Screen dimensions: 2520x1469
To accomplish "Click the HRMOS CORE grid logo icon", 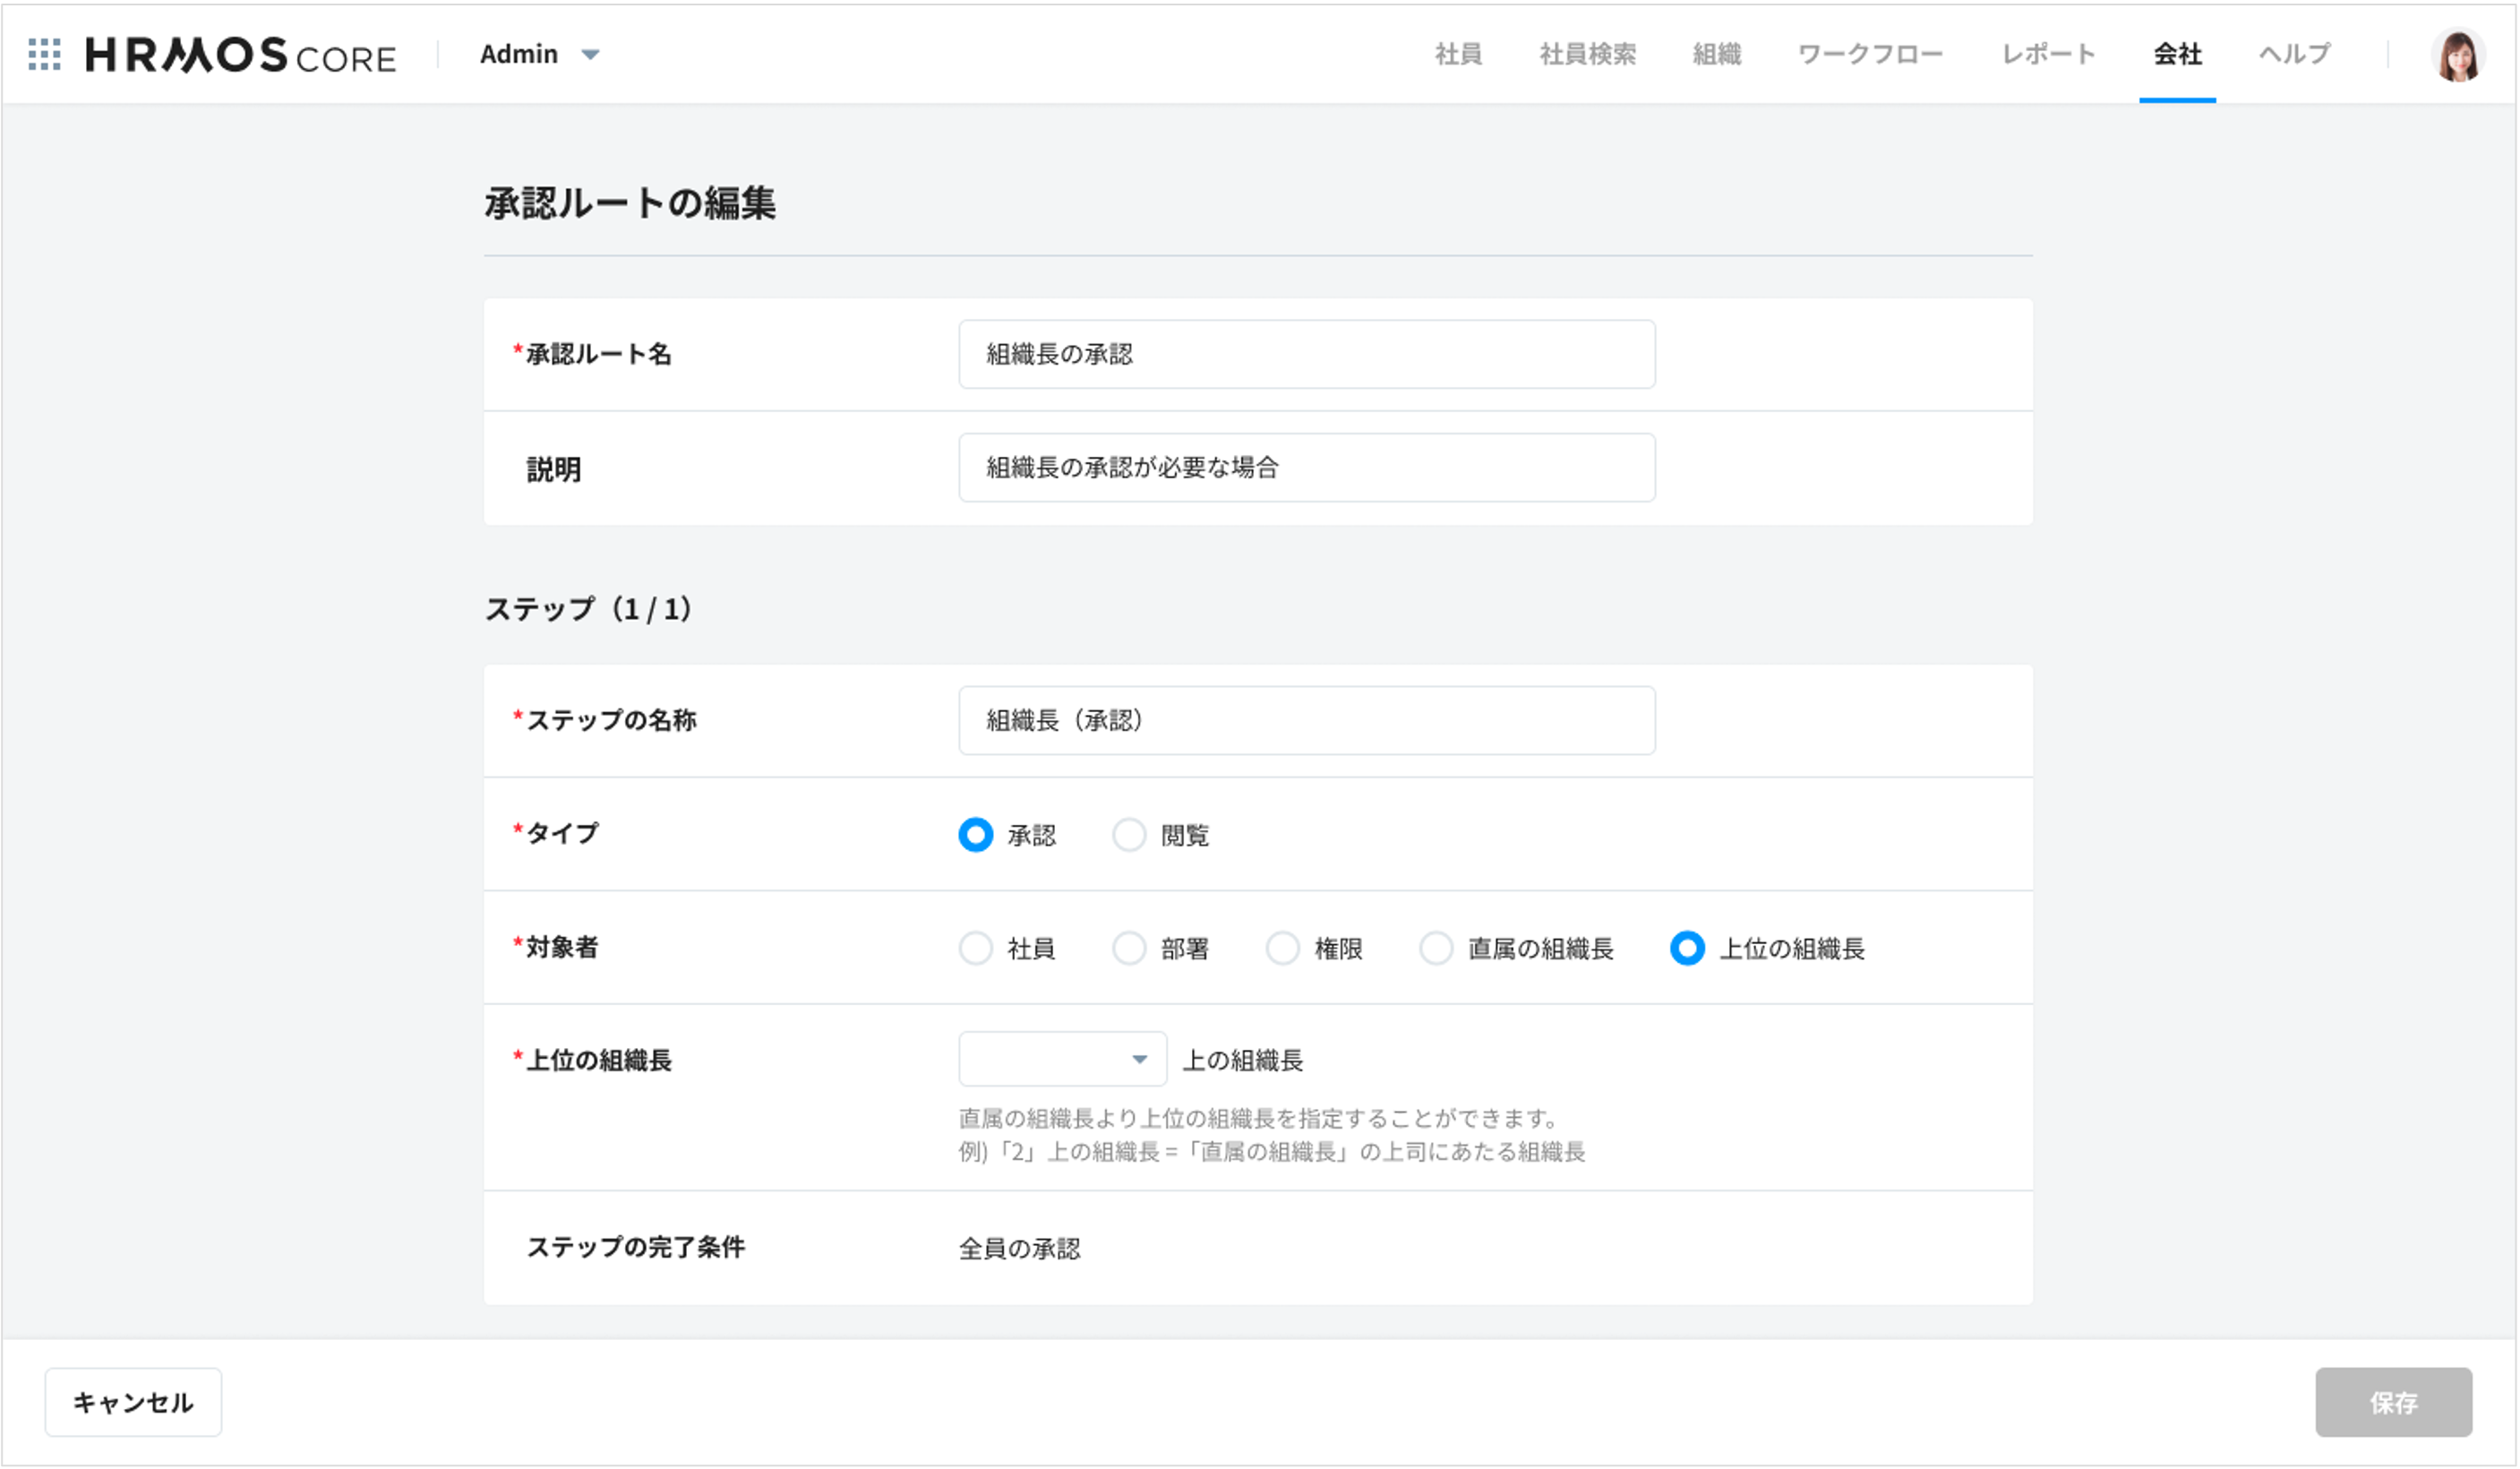I will point(44,53).
